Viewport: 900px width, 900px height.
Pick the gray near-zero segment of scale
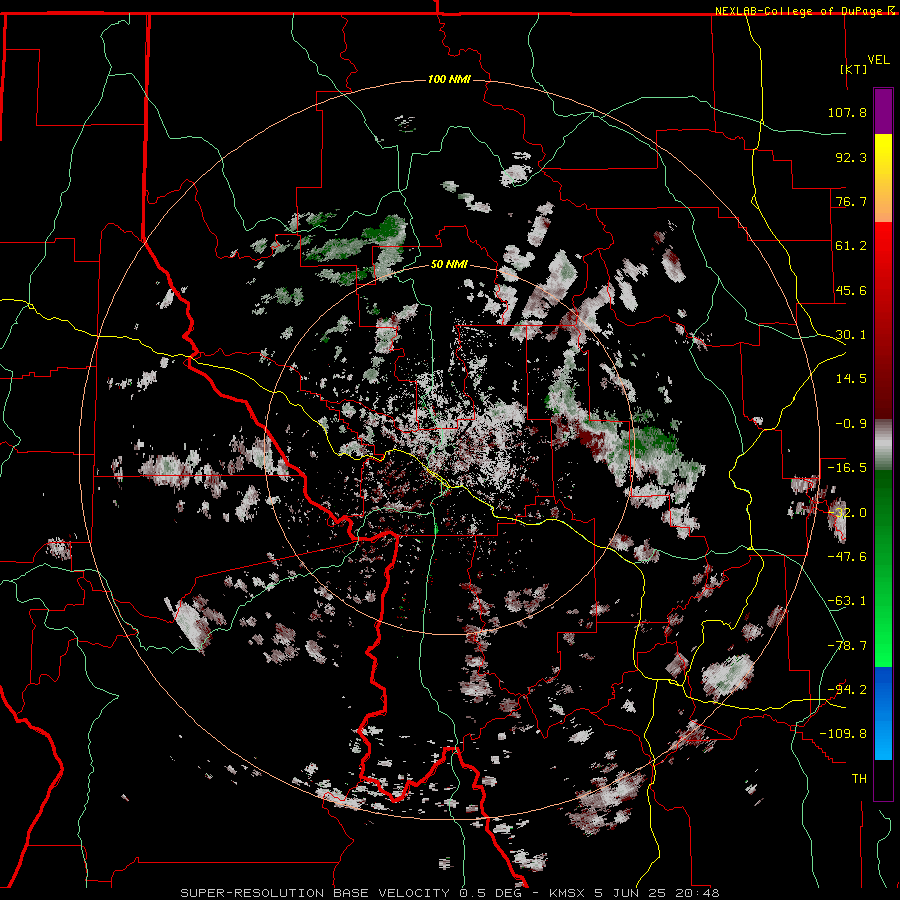point(883,445)
